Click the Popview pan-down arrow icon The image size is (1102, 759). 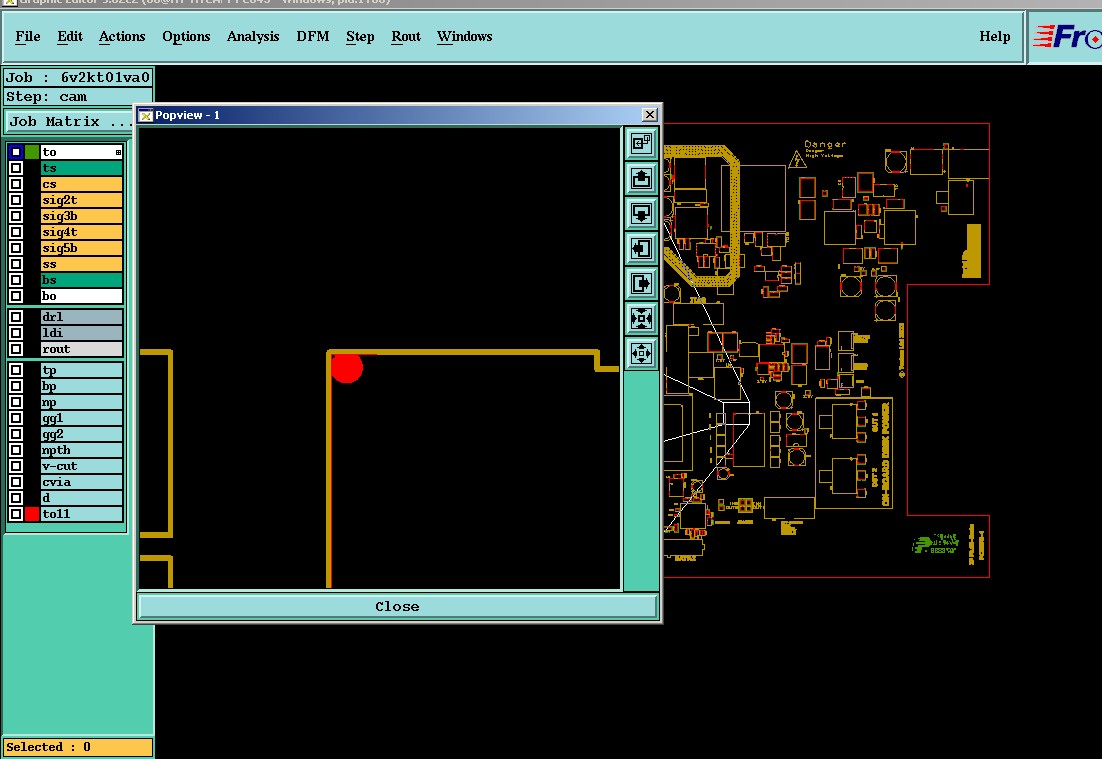pos(641,214)
